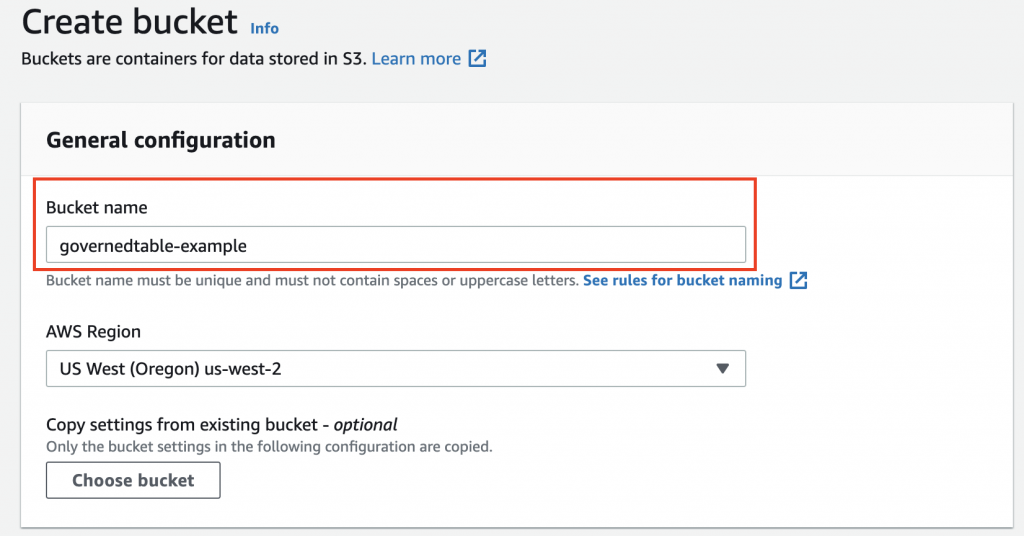The image size is (1024, 536).
Task: Follow the Learn more link
Action: pos(416,59)
